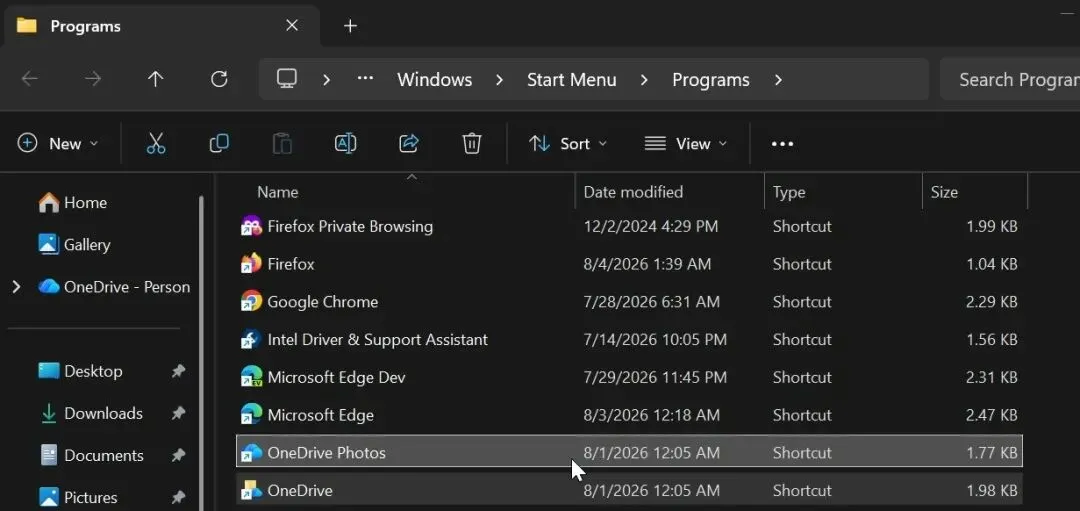Screen dimensions: 1080x511
Task: Select the "Microsoft Edge Dev" file name
Action: click(336, 377)
